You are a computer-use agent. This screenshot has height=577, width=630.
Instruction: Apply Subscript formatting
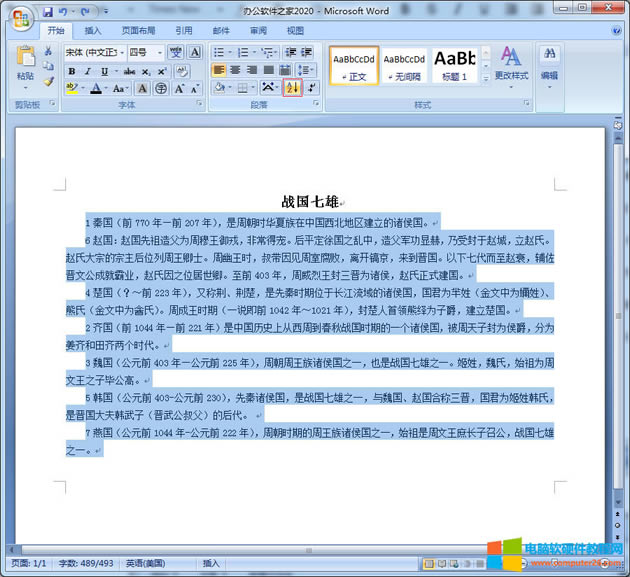146,72
